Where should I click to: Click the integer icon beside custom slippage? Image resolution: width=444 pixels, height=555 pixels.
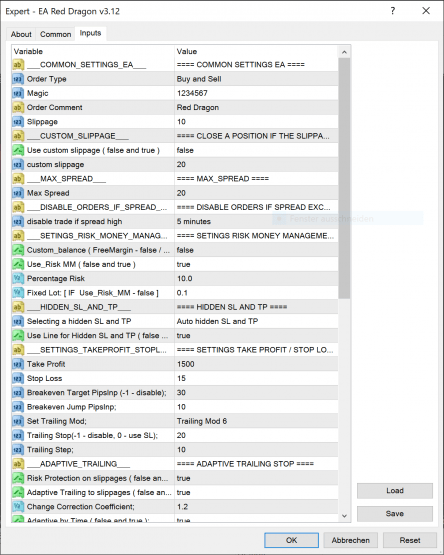pyautogui.click(x=18, y=165)
